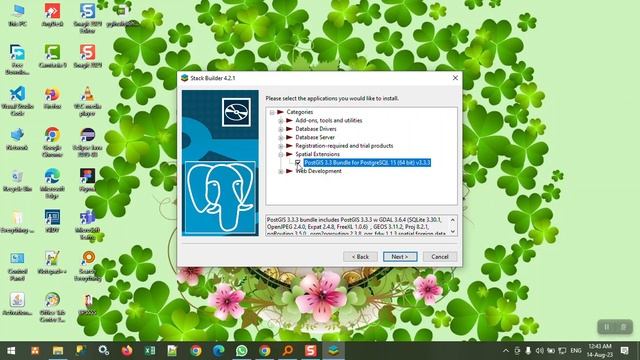Open Eclipse Java desktop shortcut
This screenshot has height=360, width=640.
point(87,142)
